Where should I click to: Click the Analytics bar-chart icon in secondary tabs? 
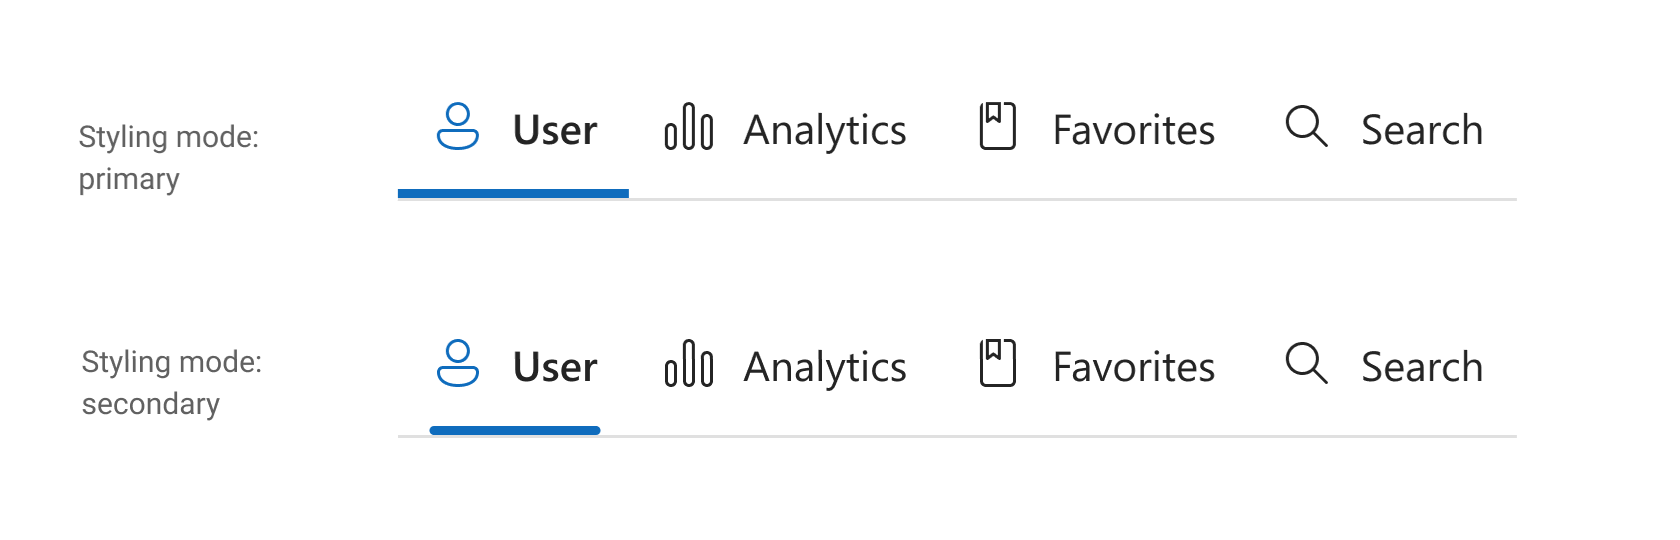click(689, 364)
